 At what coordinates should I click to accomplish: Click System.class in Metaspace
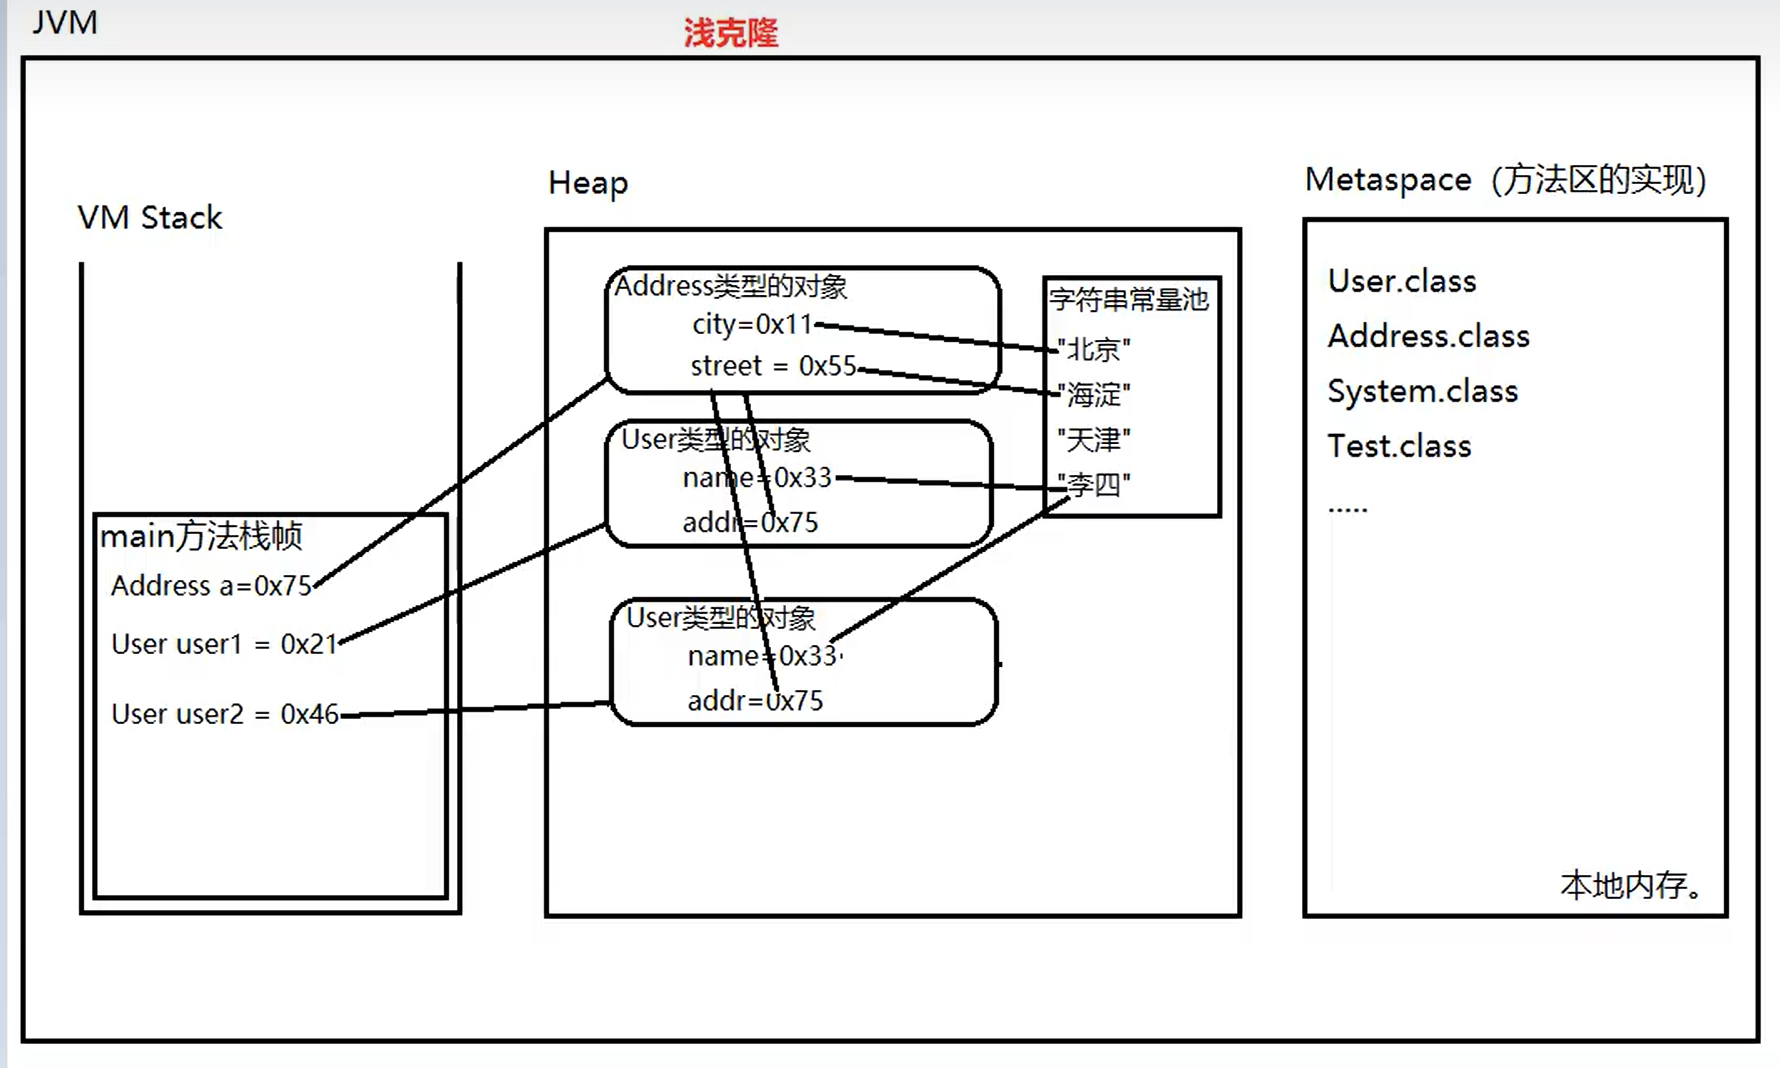(1423, 391)
